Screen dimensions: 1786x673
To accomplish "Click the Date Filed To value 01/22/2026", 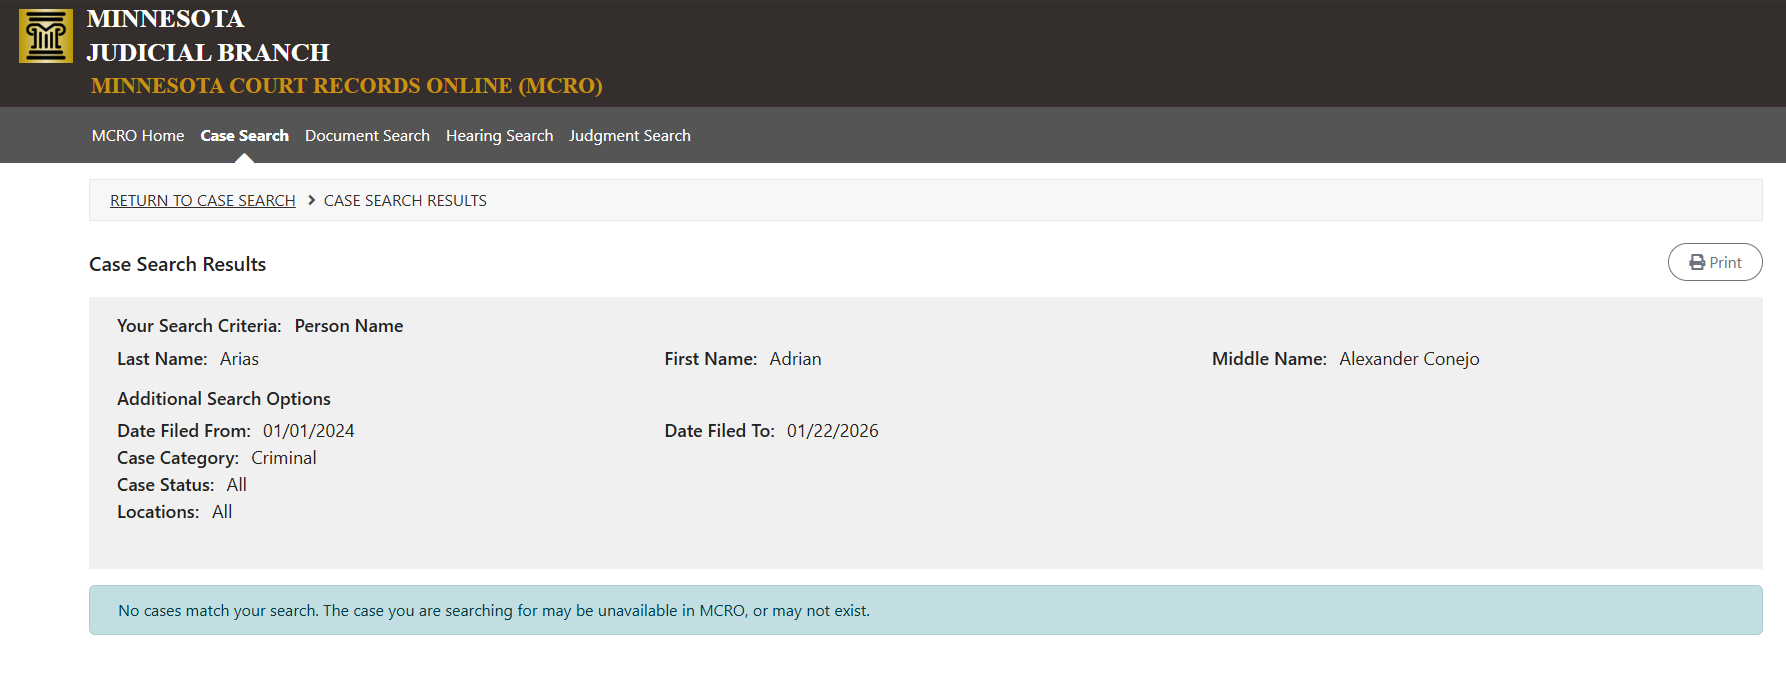I will pyautogui.click(x=832, y=431).
